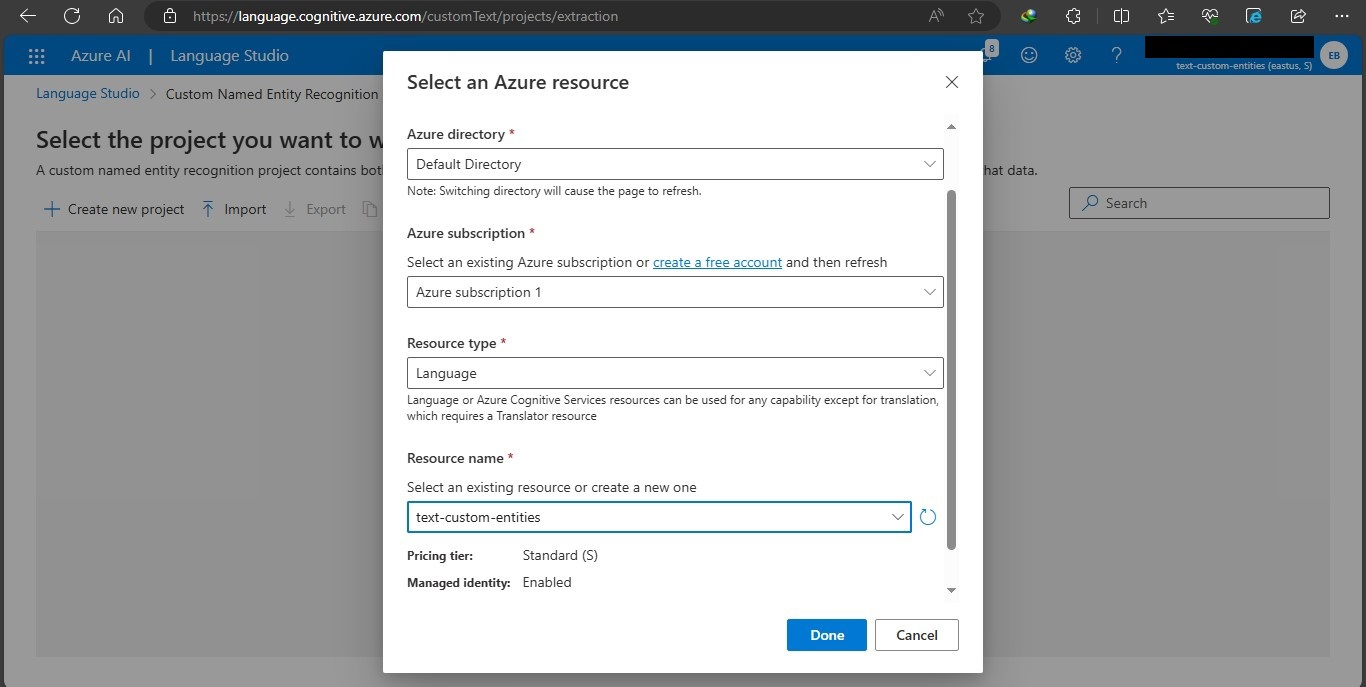This screenshot has height=687, width=1366.
Task: Click the Standard (S) pricing tier value
Action: [x=560, y=555]
